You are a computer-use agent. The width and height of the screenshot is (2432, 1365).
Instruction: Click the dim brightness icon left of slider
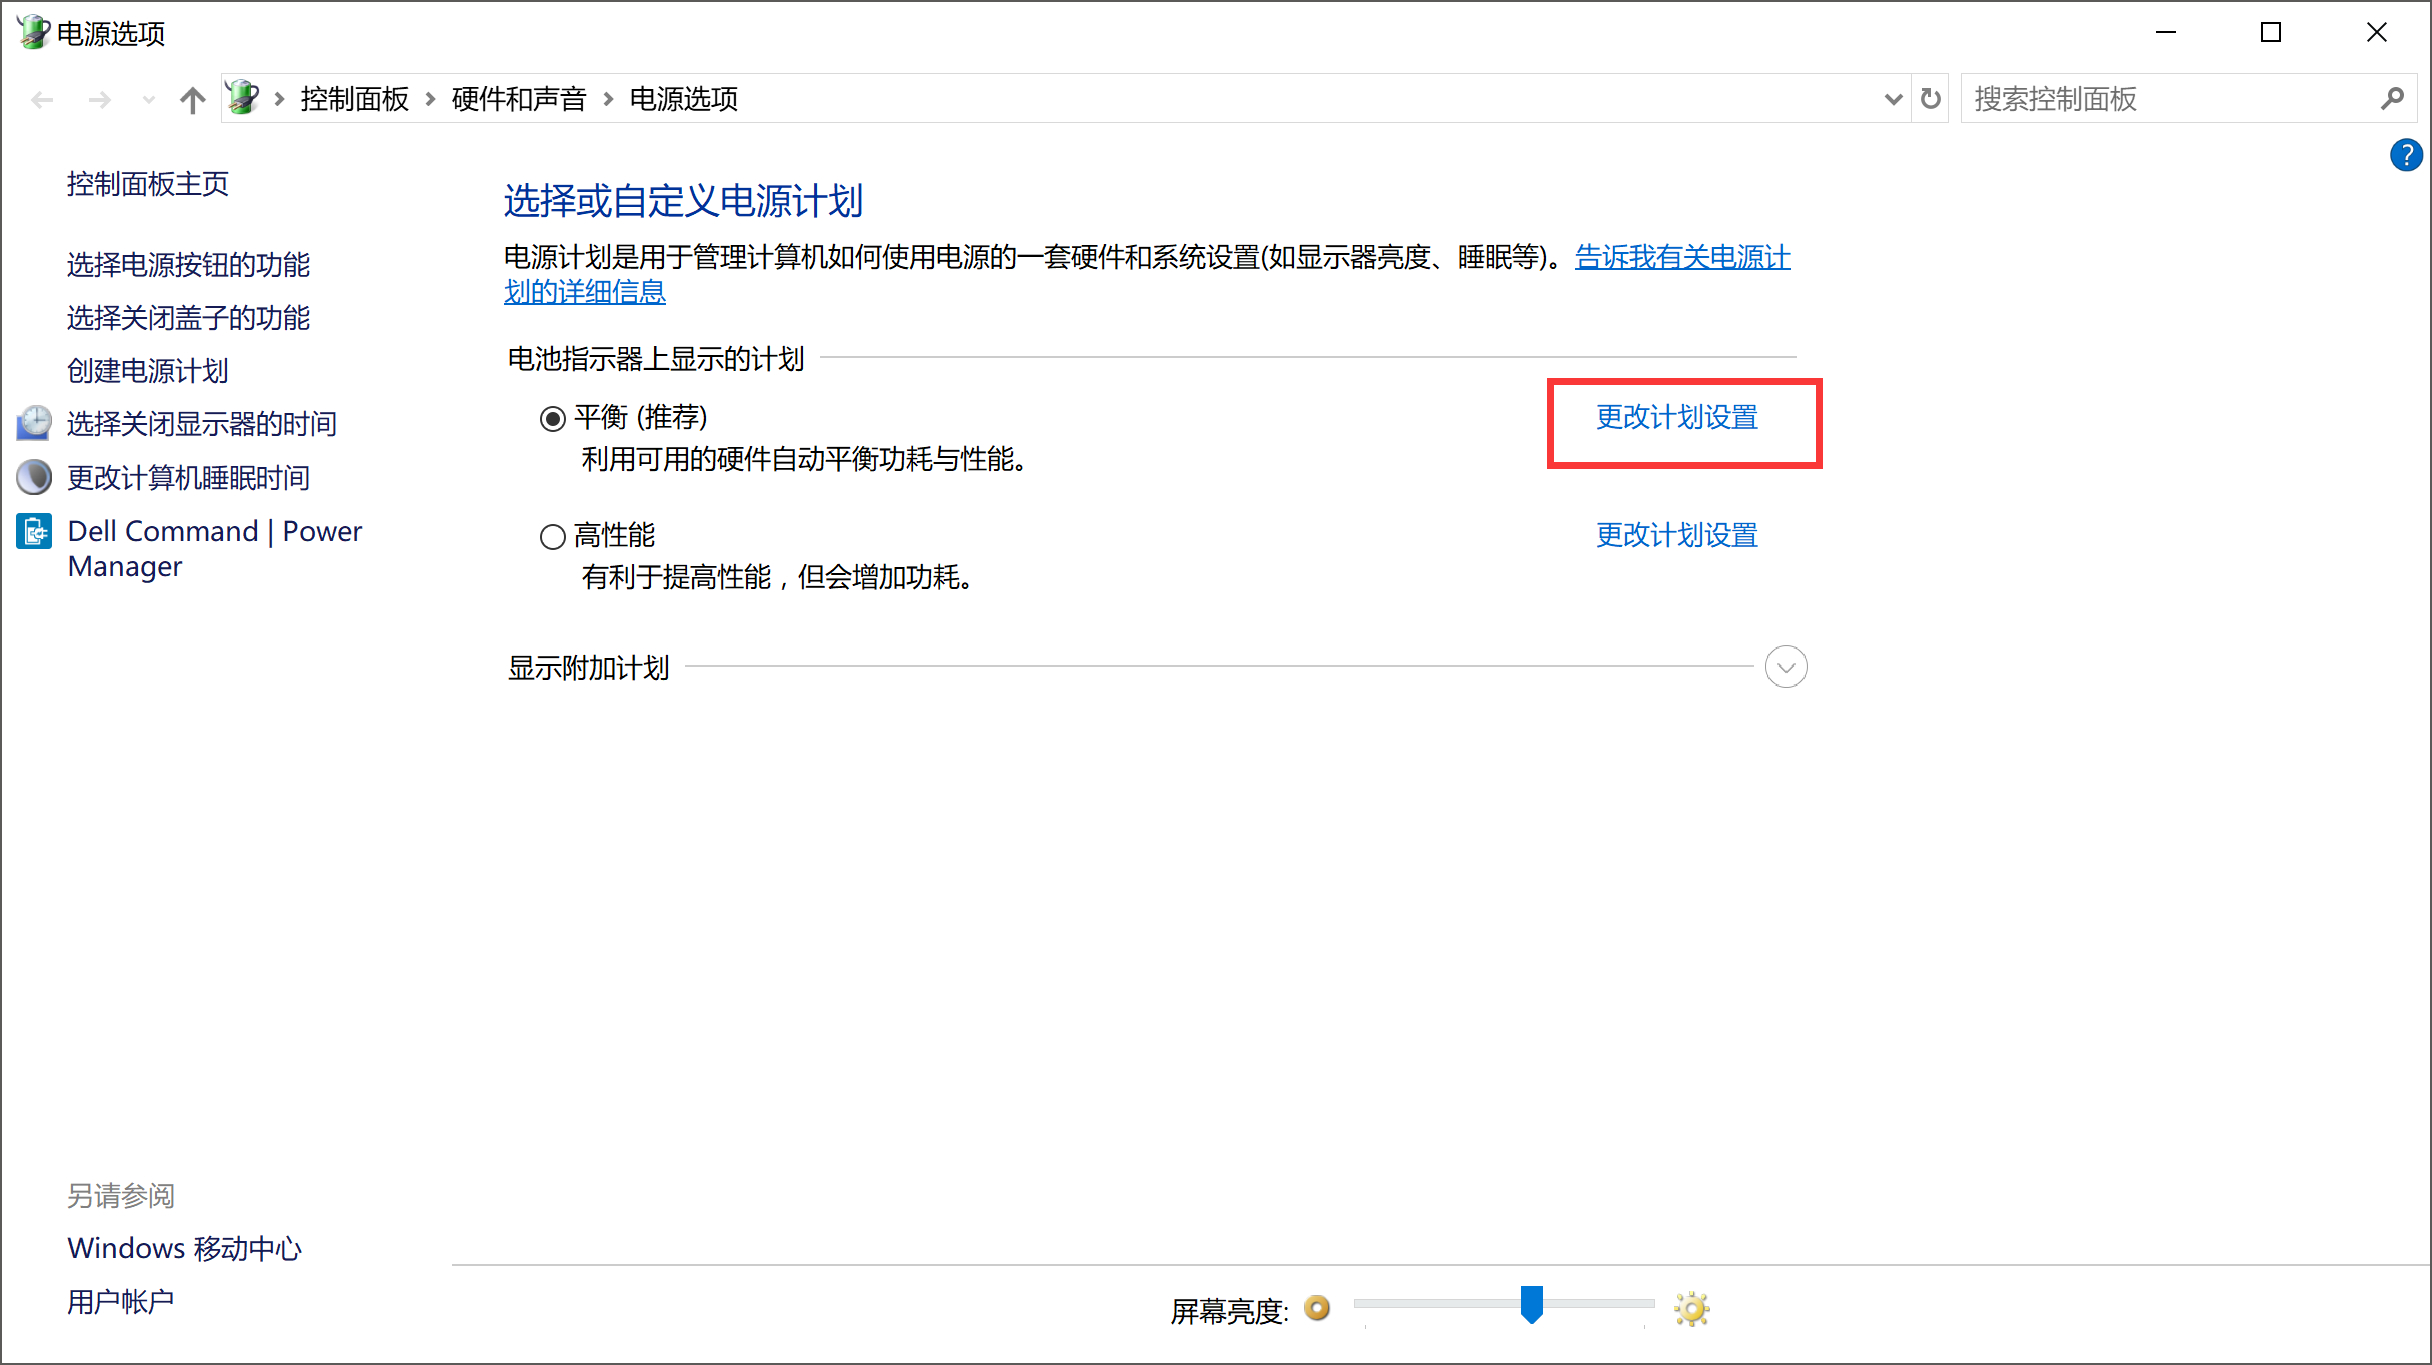click(x=1317, y=1308)
